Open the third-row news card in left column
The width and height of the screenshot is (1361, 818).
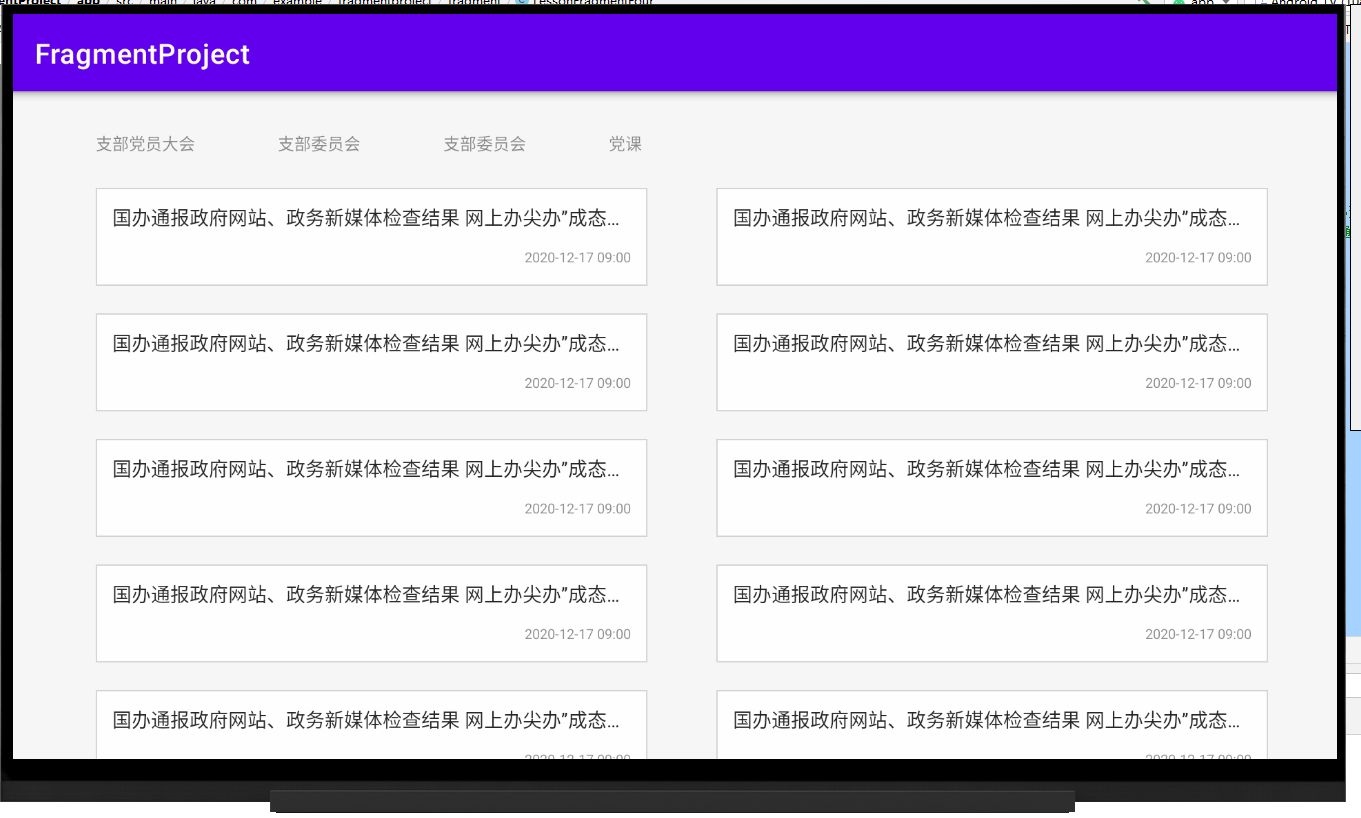pyautogui.click(x=371, y=488)
